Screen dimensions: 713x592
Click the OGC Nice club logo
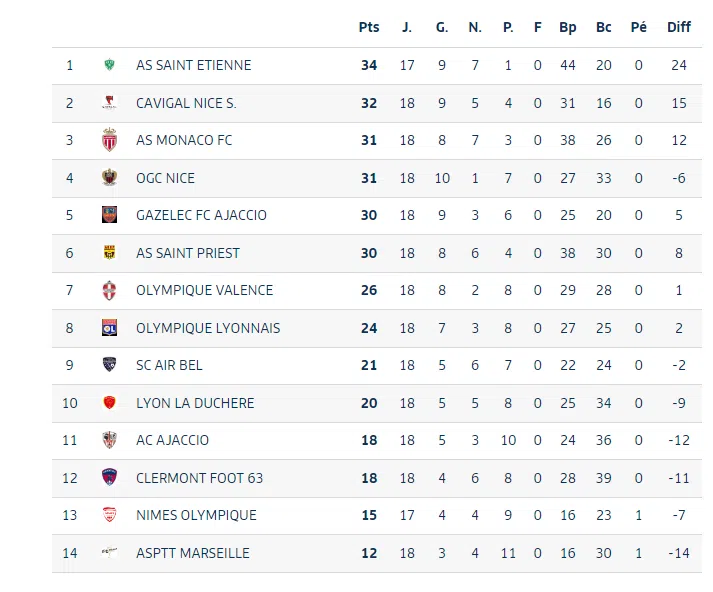pos(110,178)
